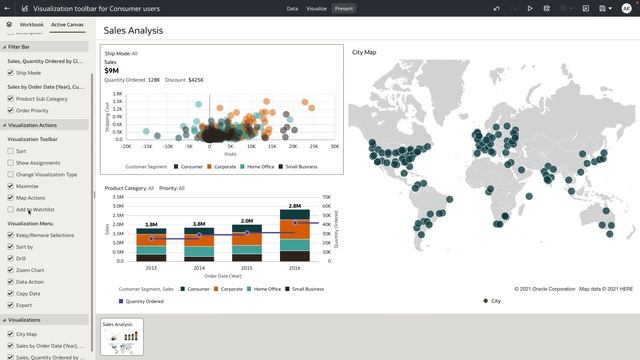Uncheck the Copy Data checkbox
This screenshot has width=640, height=360.
click(11, 293)
